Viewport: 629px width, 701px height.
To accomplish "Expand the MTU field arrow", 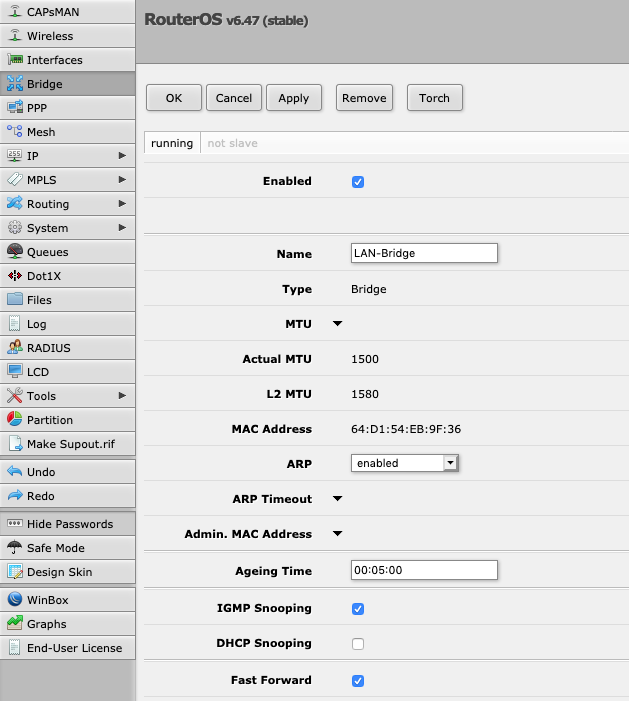I will pos(338,323).
